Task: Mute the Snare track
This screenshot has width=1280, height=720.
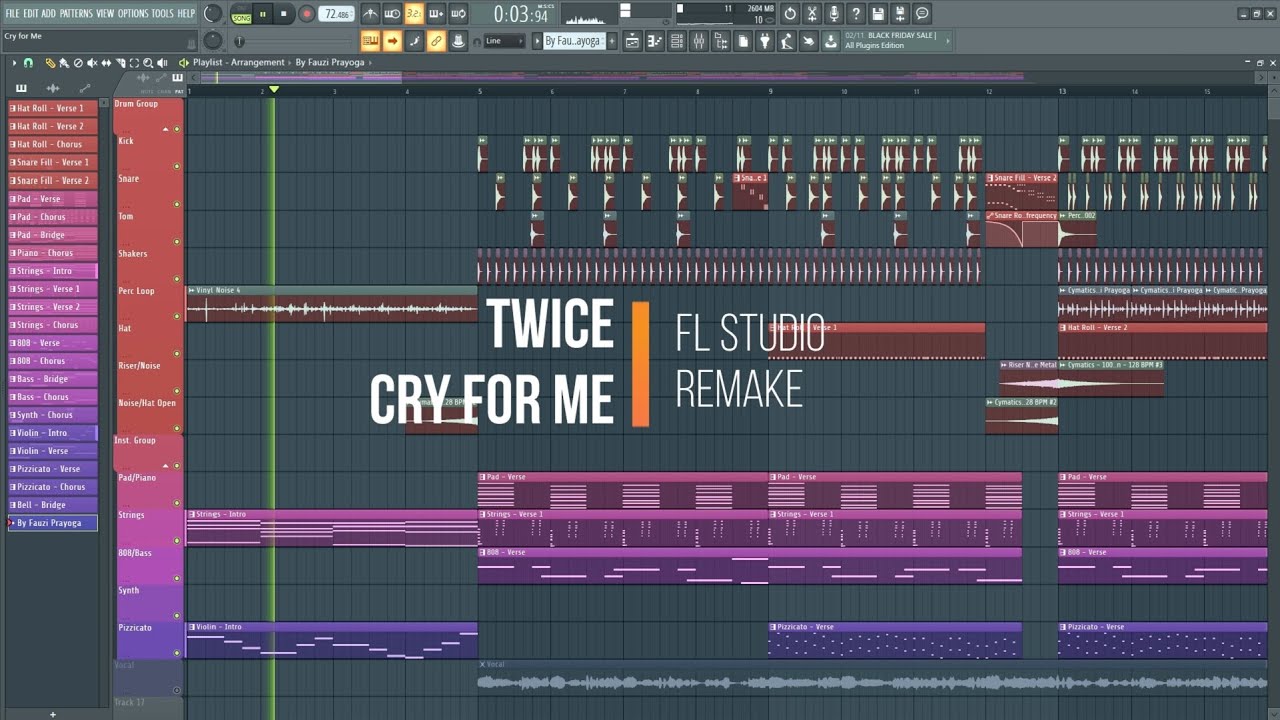Action: pos(177,204)
